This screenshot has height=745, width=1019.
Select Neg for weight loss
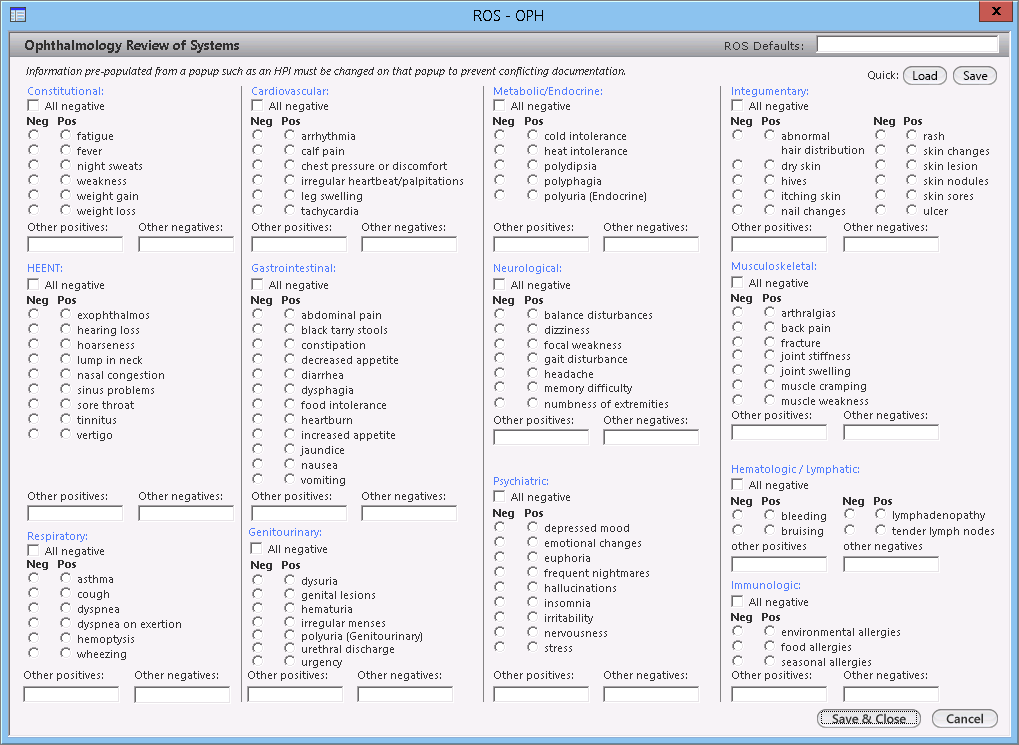[33, 210]
